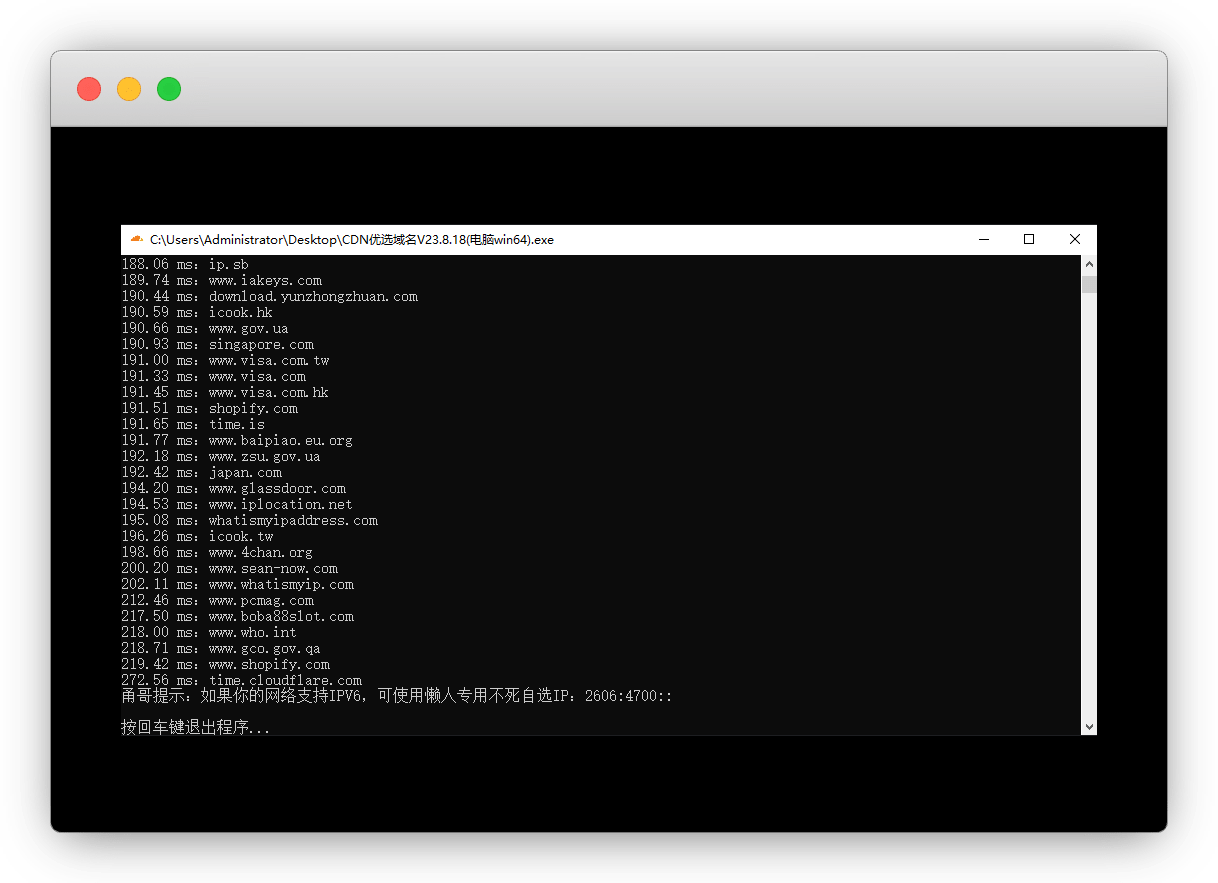Maximize the CDN console window
The image size is (1218, 883).
(1029, 239)
